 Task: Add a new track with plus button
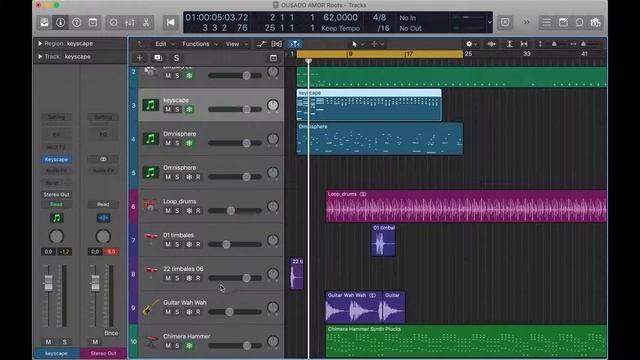pos(140,58)
